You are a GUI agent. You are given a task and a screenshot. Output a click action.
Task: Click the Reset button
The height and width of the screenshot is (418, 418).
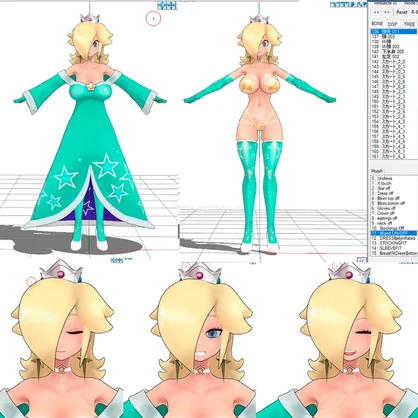(x=401, y=12)
